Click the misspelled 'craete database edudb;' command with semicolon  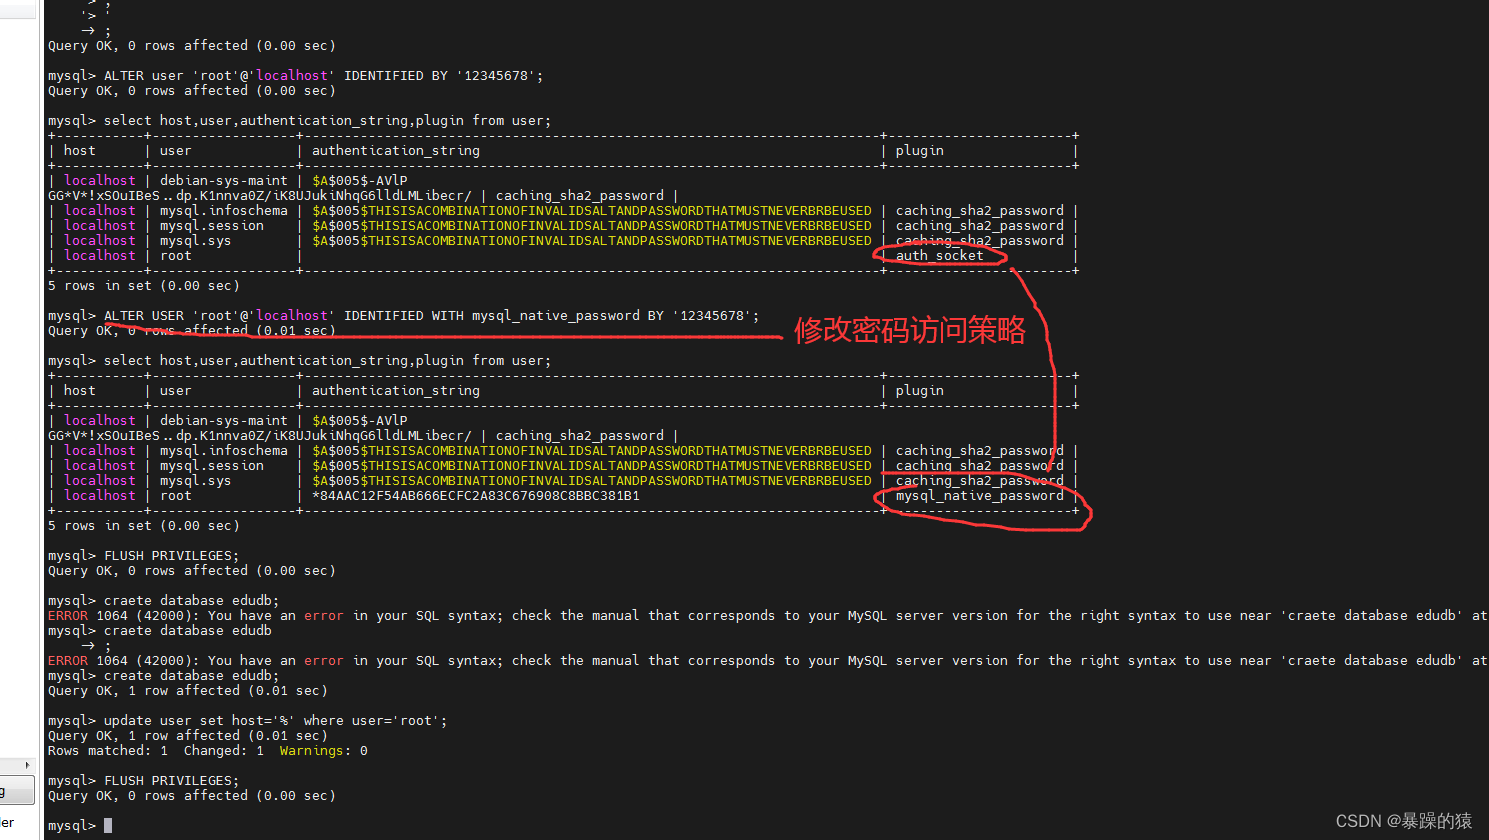tap(192, 601)
